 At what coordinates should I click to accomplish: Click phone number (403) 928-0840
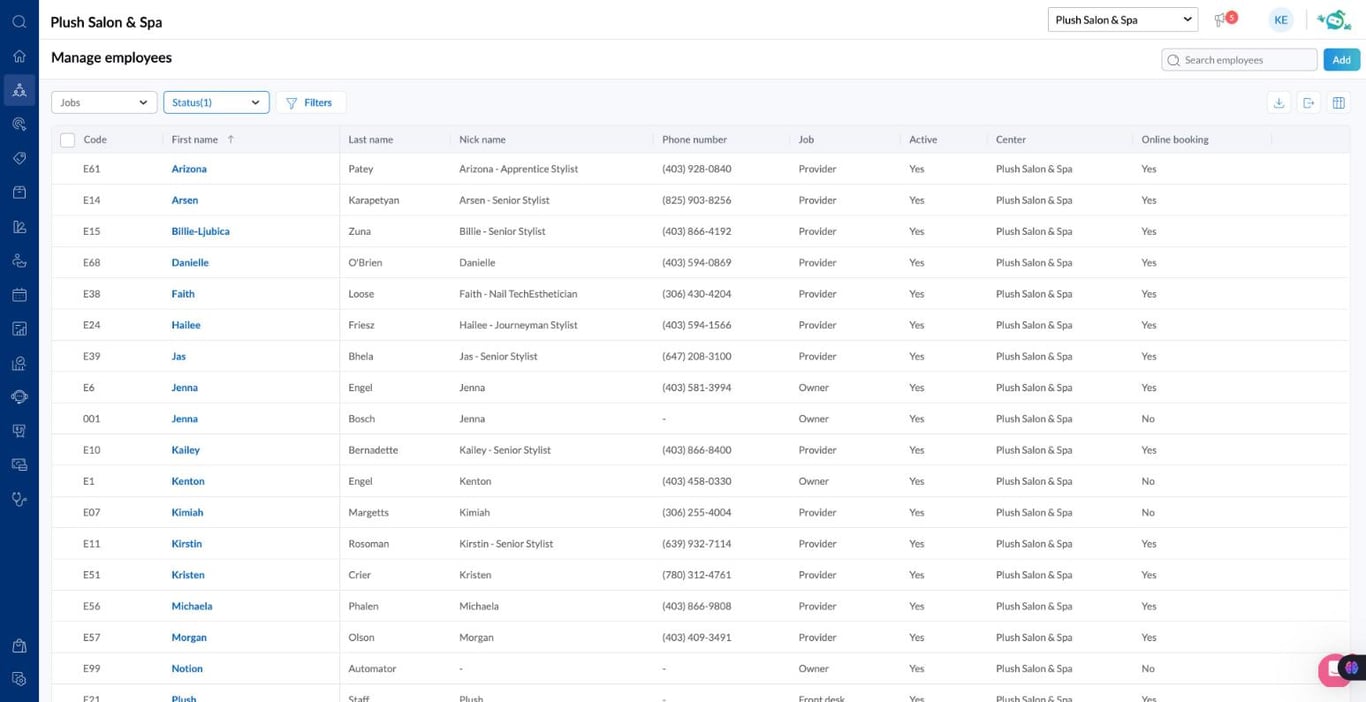[696, 169]
